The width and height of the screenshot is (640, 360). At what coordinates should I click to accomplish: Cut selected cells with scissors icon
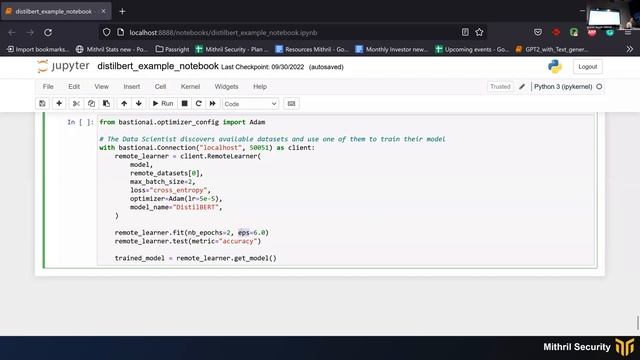pyautogui.click(x=76, y=104)
